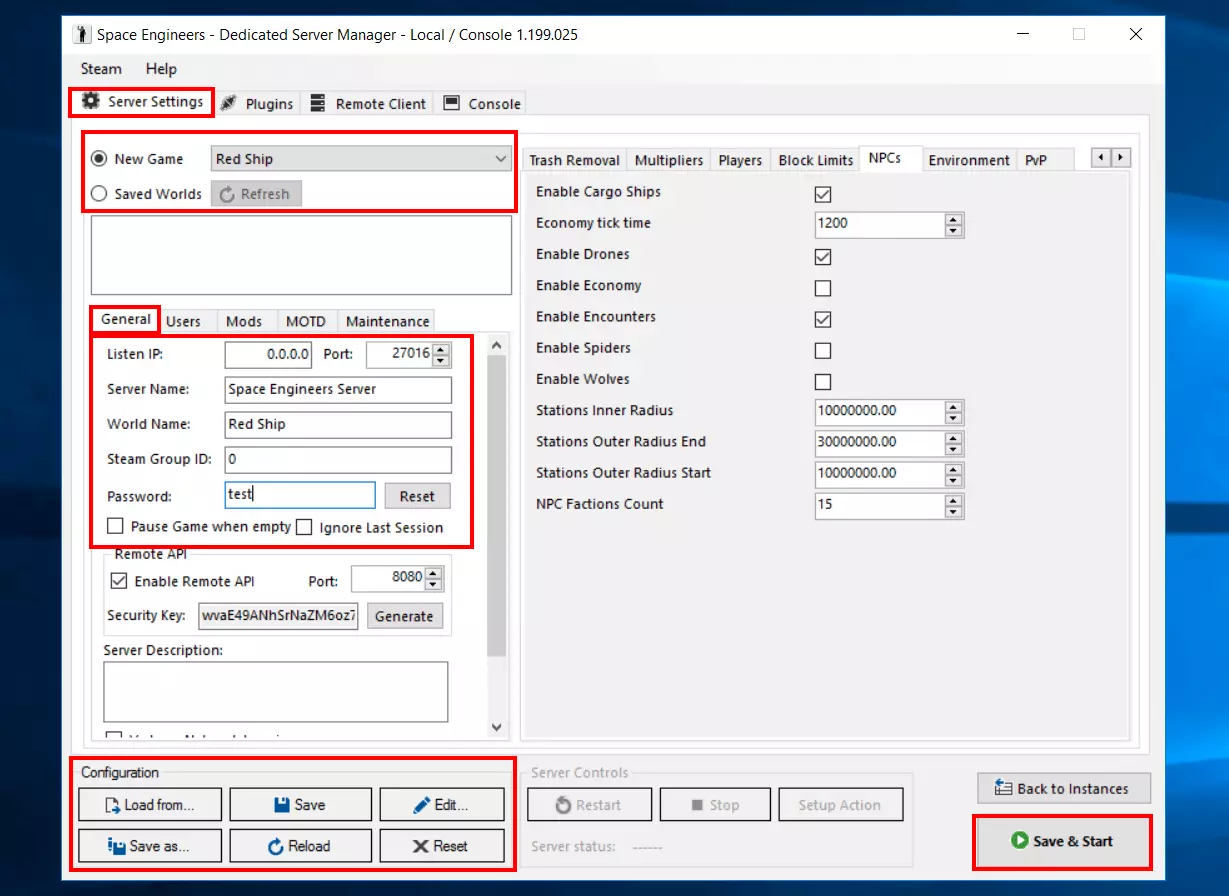Click the Listen IP field
Screen dimensions: 1229x896
(268, 354)
